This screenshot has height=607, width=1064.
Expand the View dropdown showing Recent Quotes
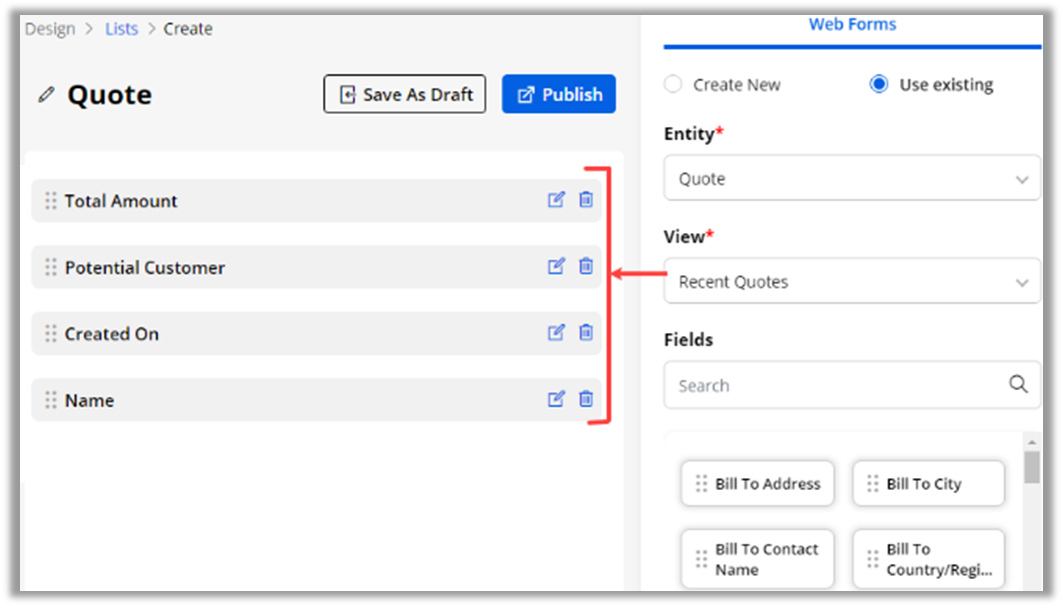tap(851, 282)
